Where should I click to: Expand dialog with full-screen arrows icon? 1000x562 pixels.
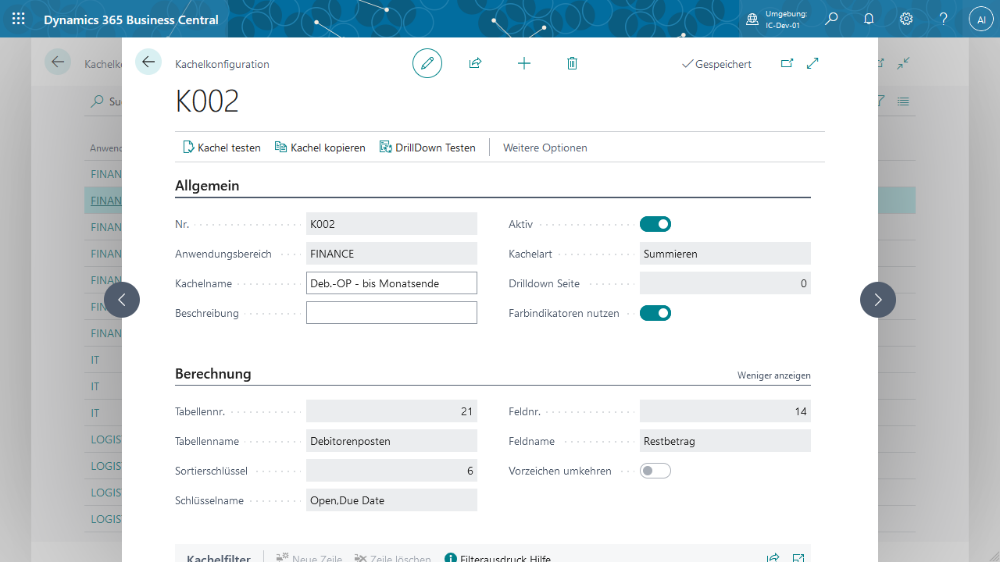[x=813, y=63]
